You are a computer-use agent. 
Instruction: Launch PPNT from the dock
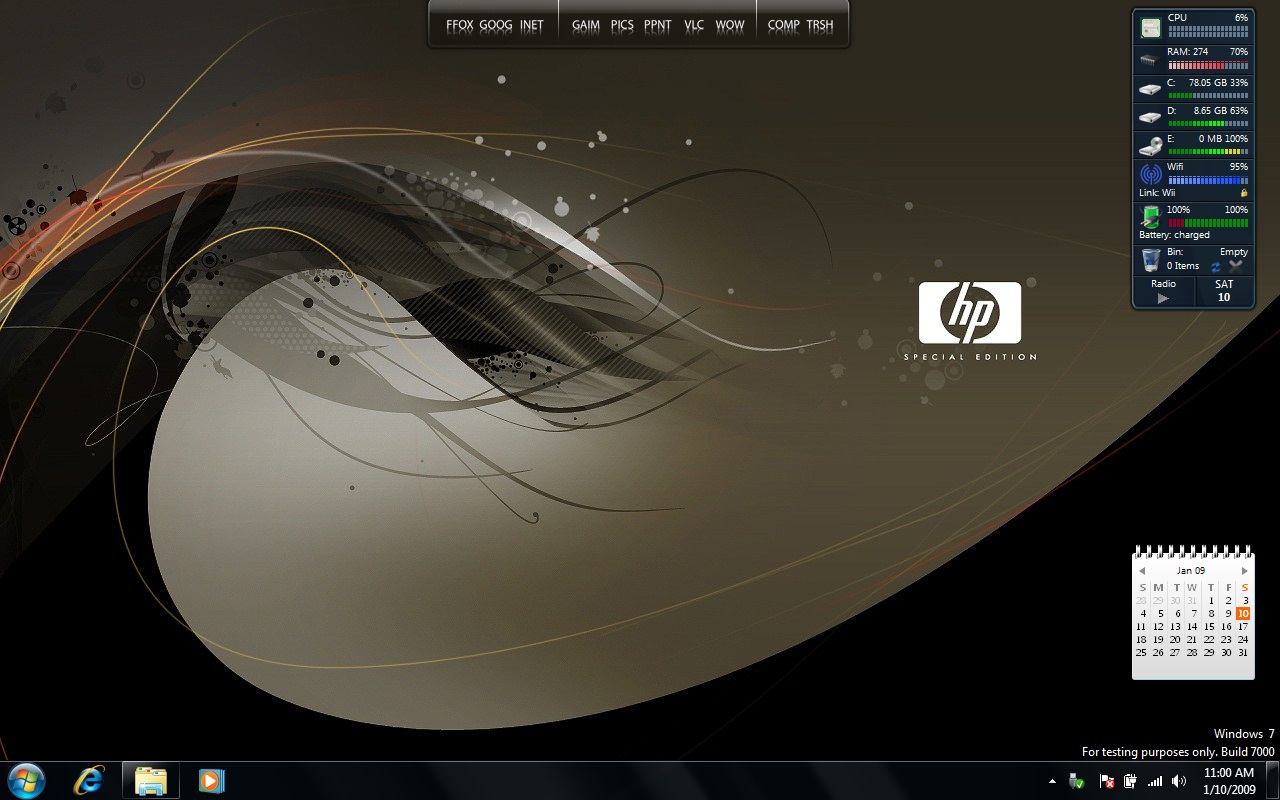click(658, 26)
